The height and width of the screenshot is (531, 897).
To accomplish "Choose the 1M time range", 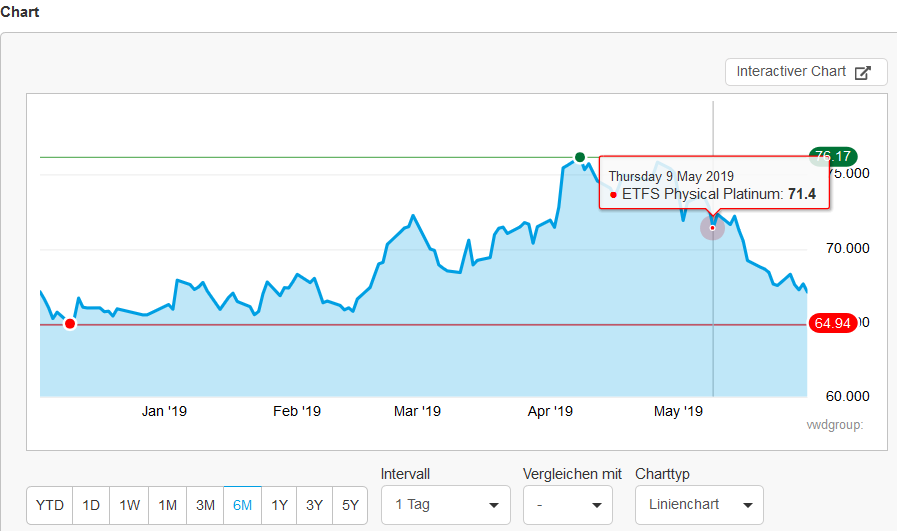I will (x=167, y=505).
